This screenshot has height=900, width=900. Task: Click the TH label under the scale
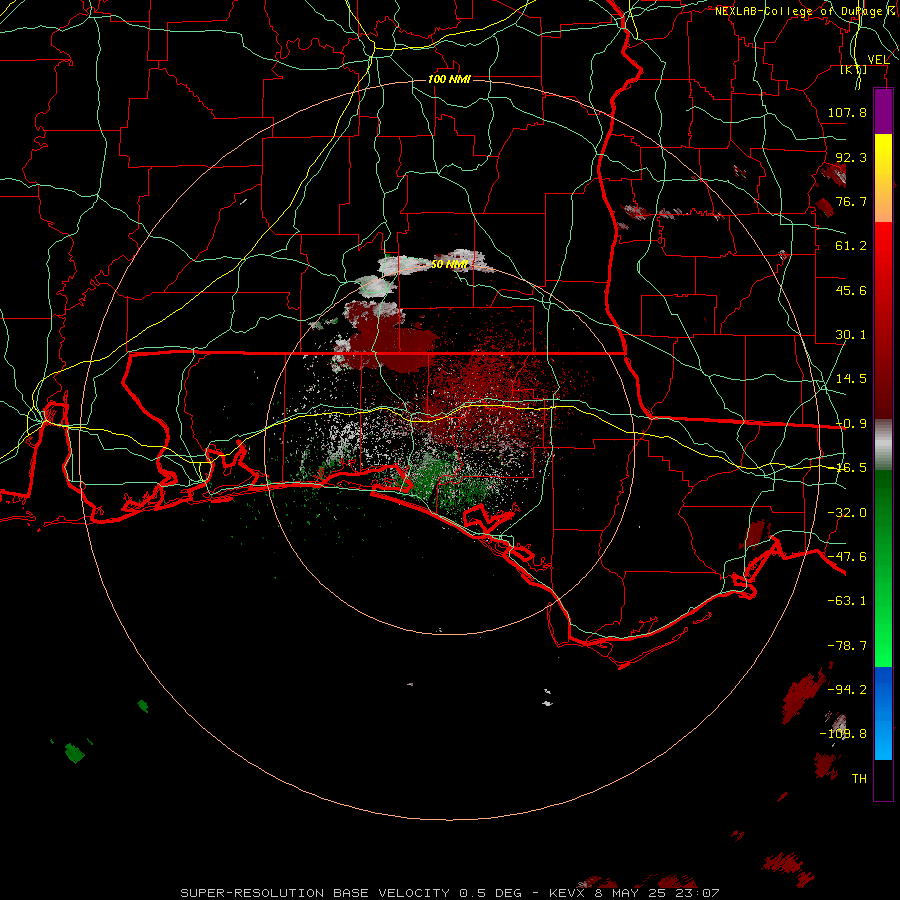(859, 779)
